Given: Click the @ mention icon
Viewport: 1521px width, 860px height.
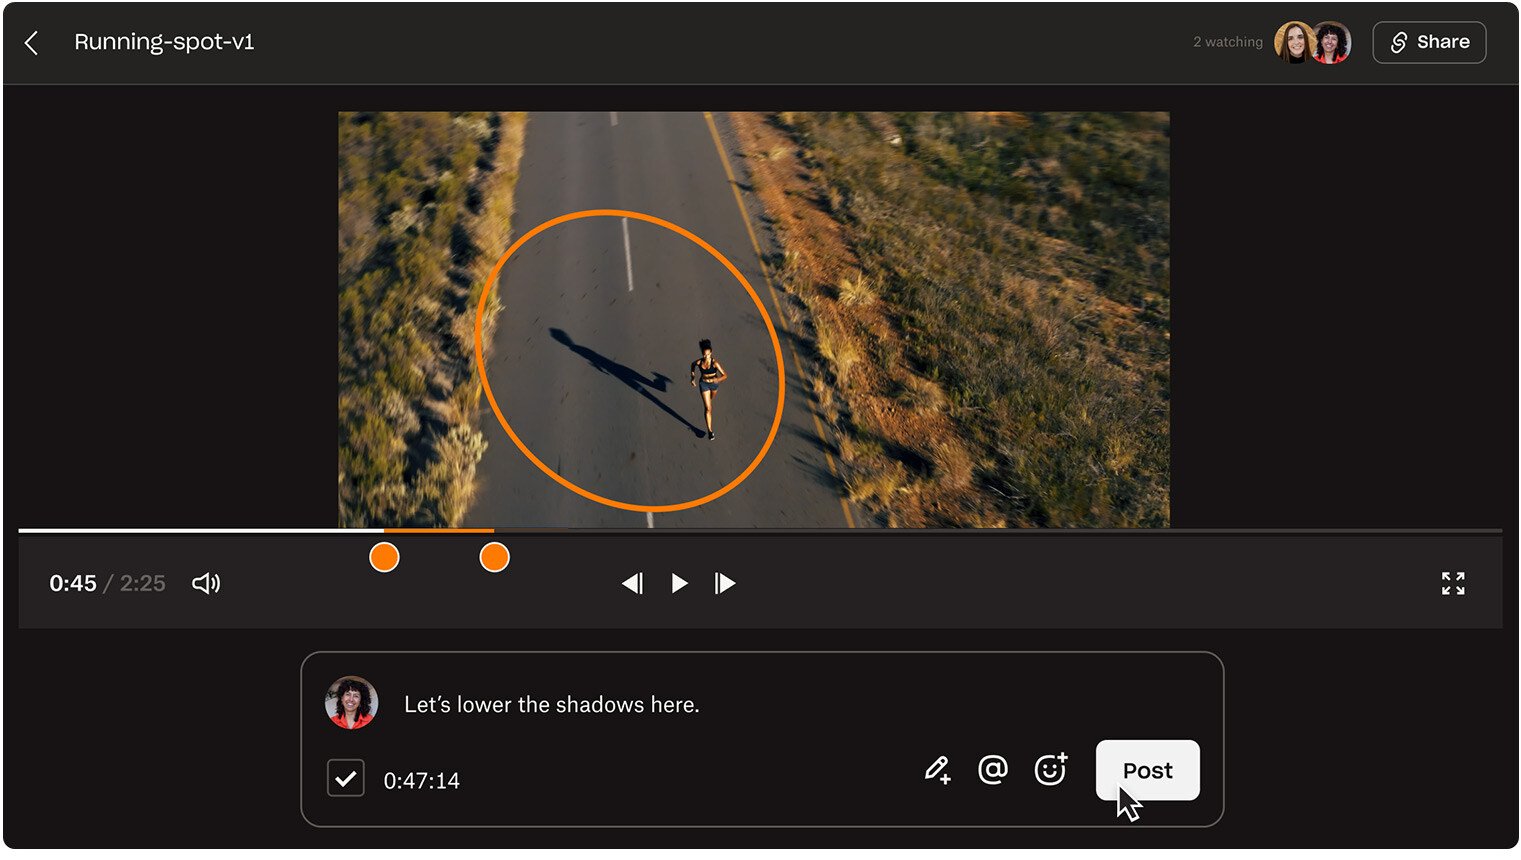Looking at the screenshot, I should (992, 770).
